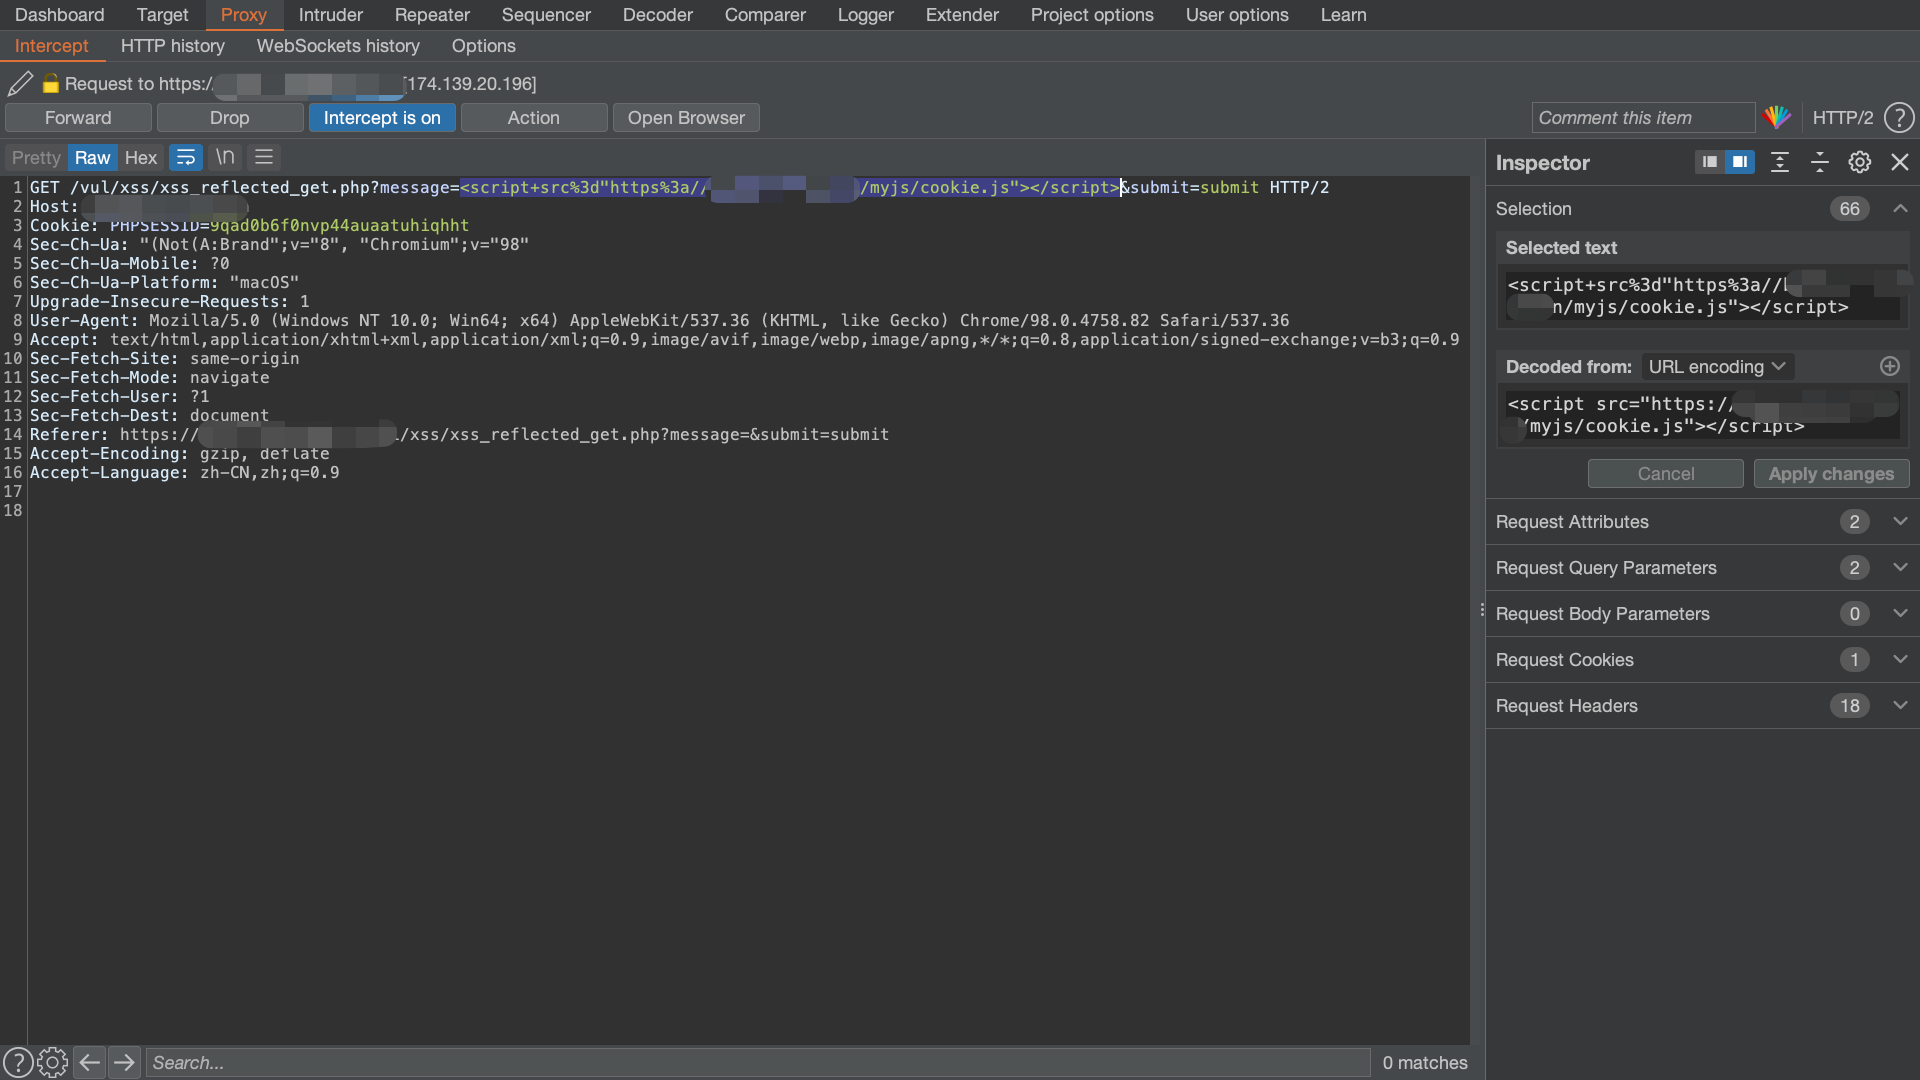Click the lock icon beside Request to
This screenshot has height=1080, width=1920.
[x=51, y=84]
